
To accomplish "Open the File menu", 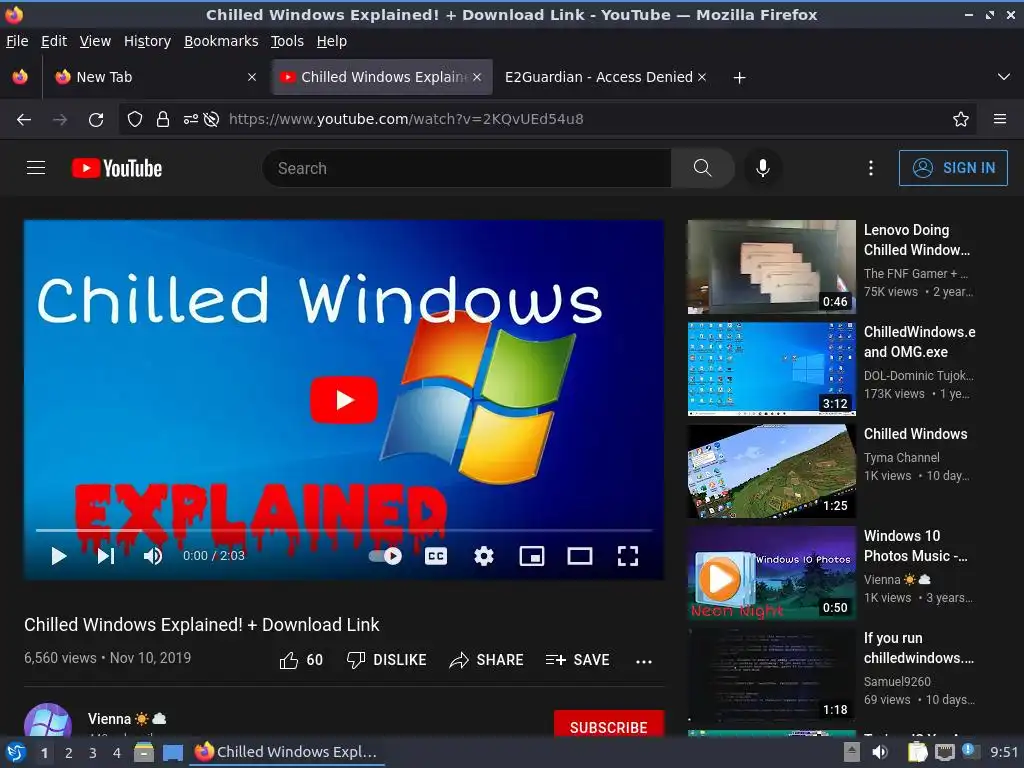I will (x=17, y=41).
